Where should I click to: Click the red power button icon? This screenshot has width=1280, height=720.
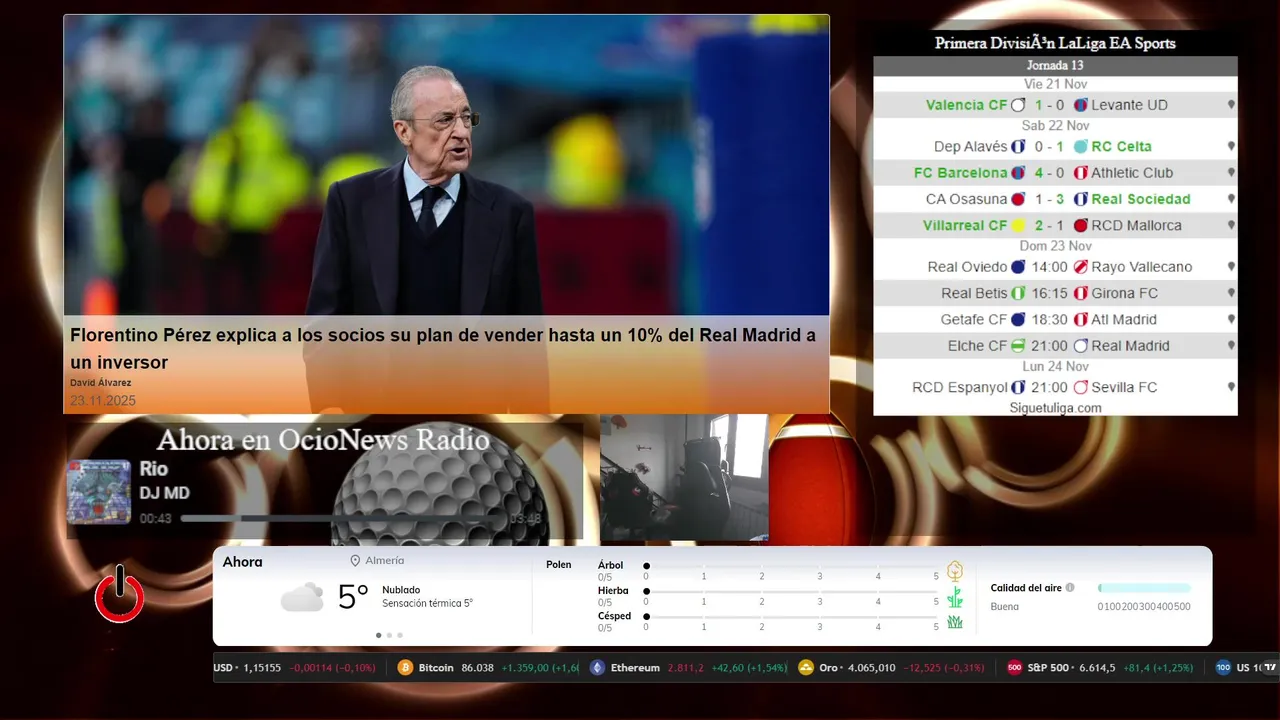[x=120, y=594]
